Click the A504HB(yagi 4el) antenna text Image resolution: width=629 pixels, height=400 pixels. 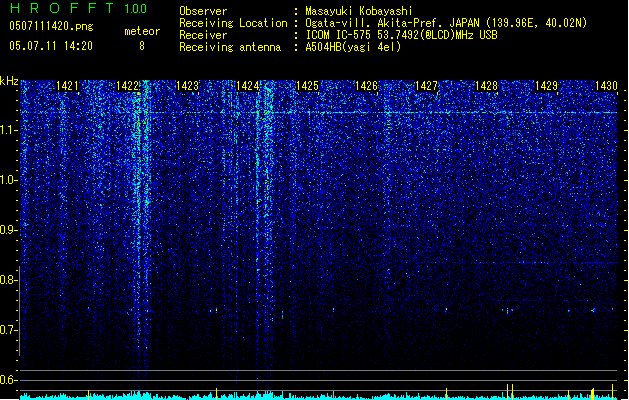pyautogui.click(x=353, y=47)
